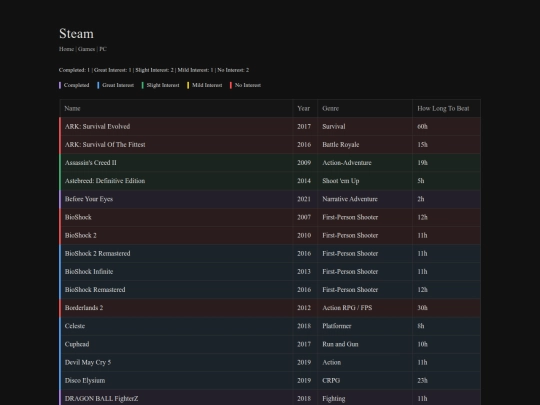540x405 pixels.
Task: Select the No Interest legend entry
Action: (x=245, y=85)
